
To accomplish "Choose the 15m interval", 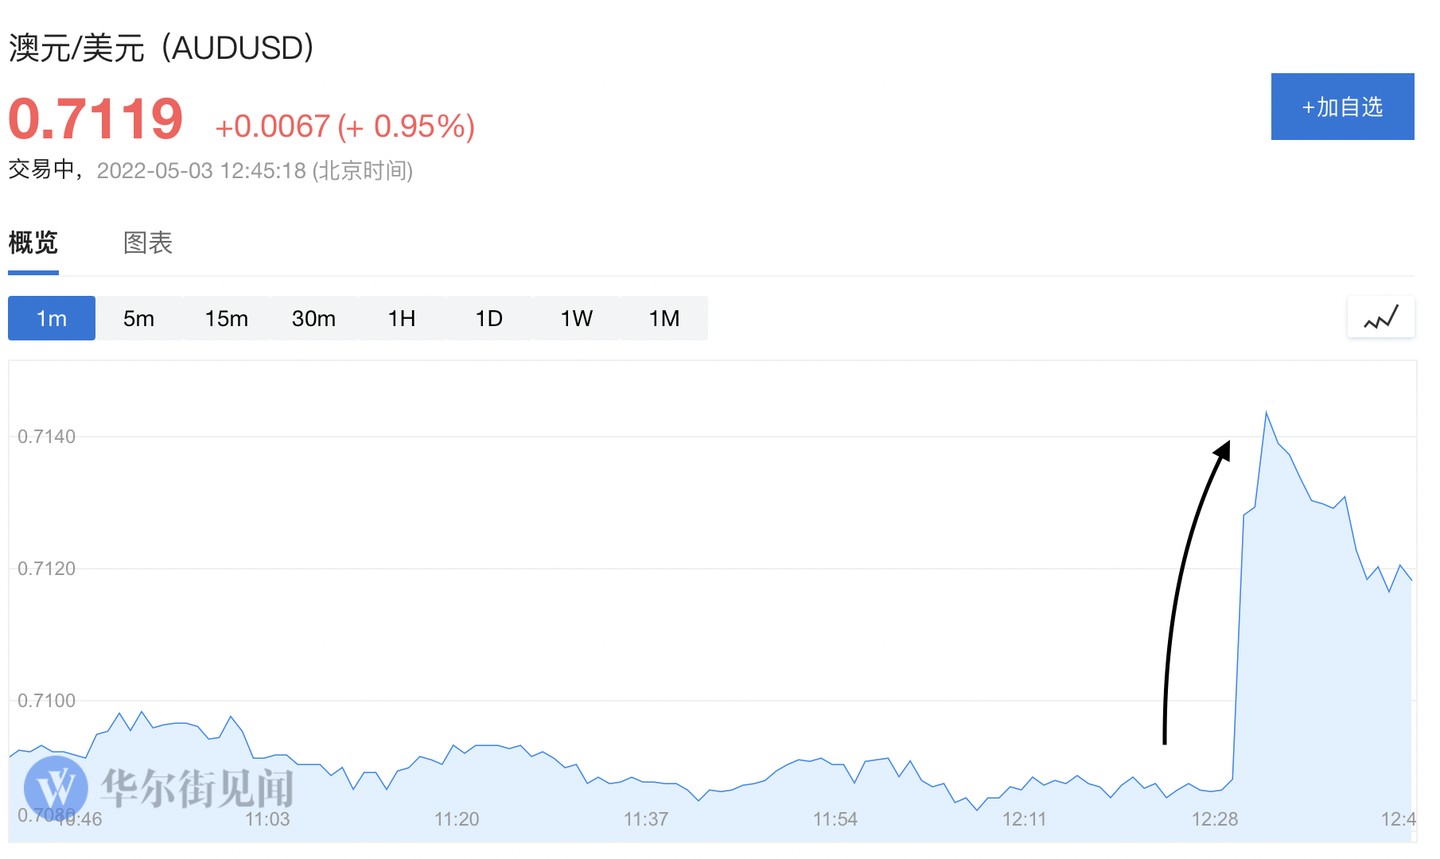I will tap(226, 318).
